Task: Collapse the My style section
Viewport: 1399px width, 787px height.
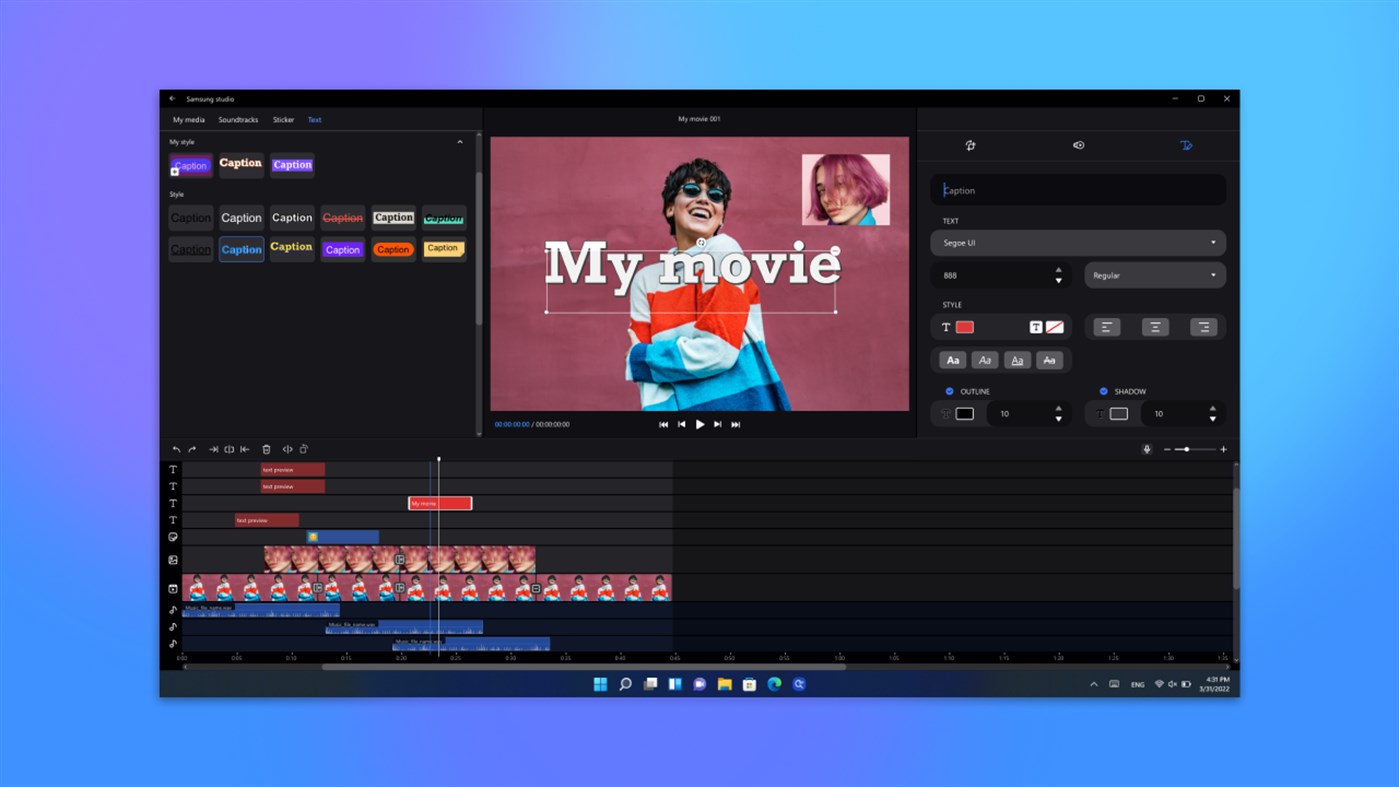Action: [460, 142]
